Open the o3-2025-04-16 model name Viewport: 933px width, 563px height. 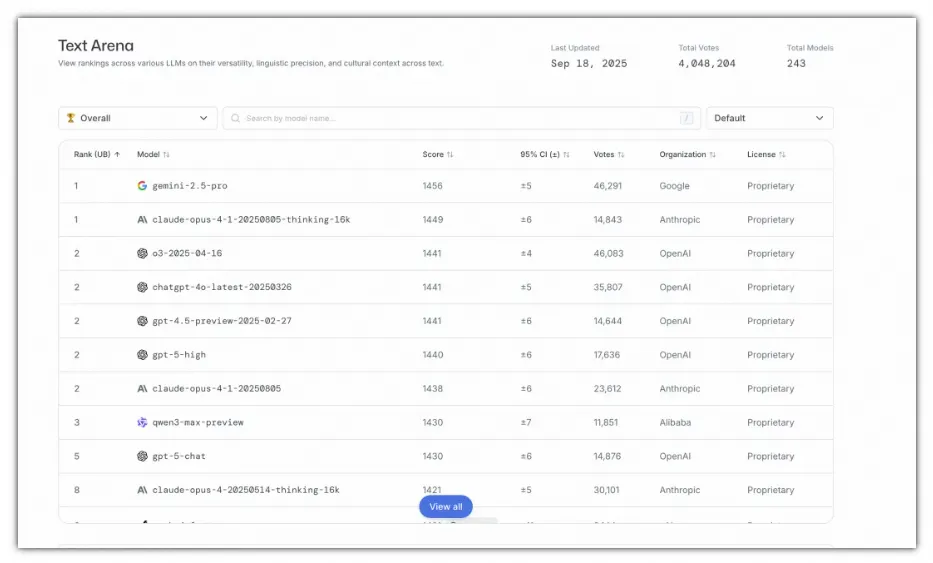(187, 254)
